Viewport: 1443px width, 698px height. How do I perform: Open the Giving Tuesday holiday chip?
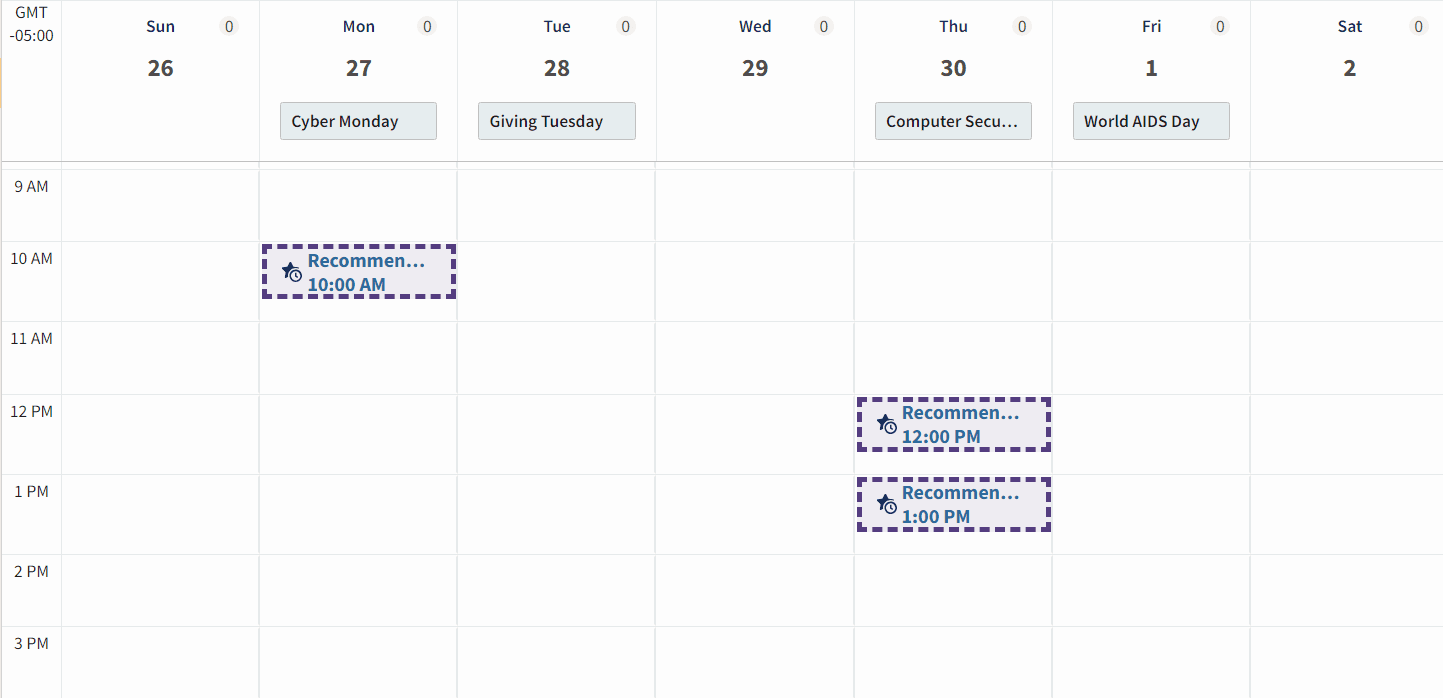556,120
